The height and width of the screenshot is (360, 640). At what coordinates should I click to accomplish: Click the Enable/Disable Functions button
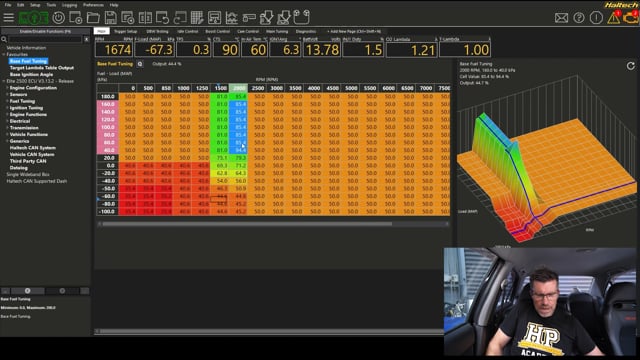coord(45,31)
